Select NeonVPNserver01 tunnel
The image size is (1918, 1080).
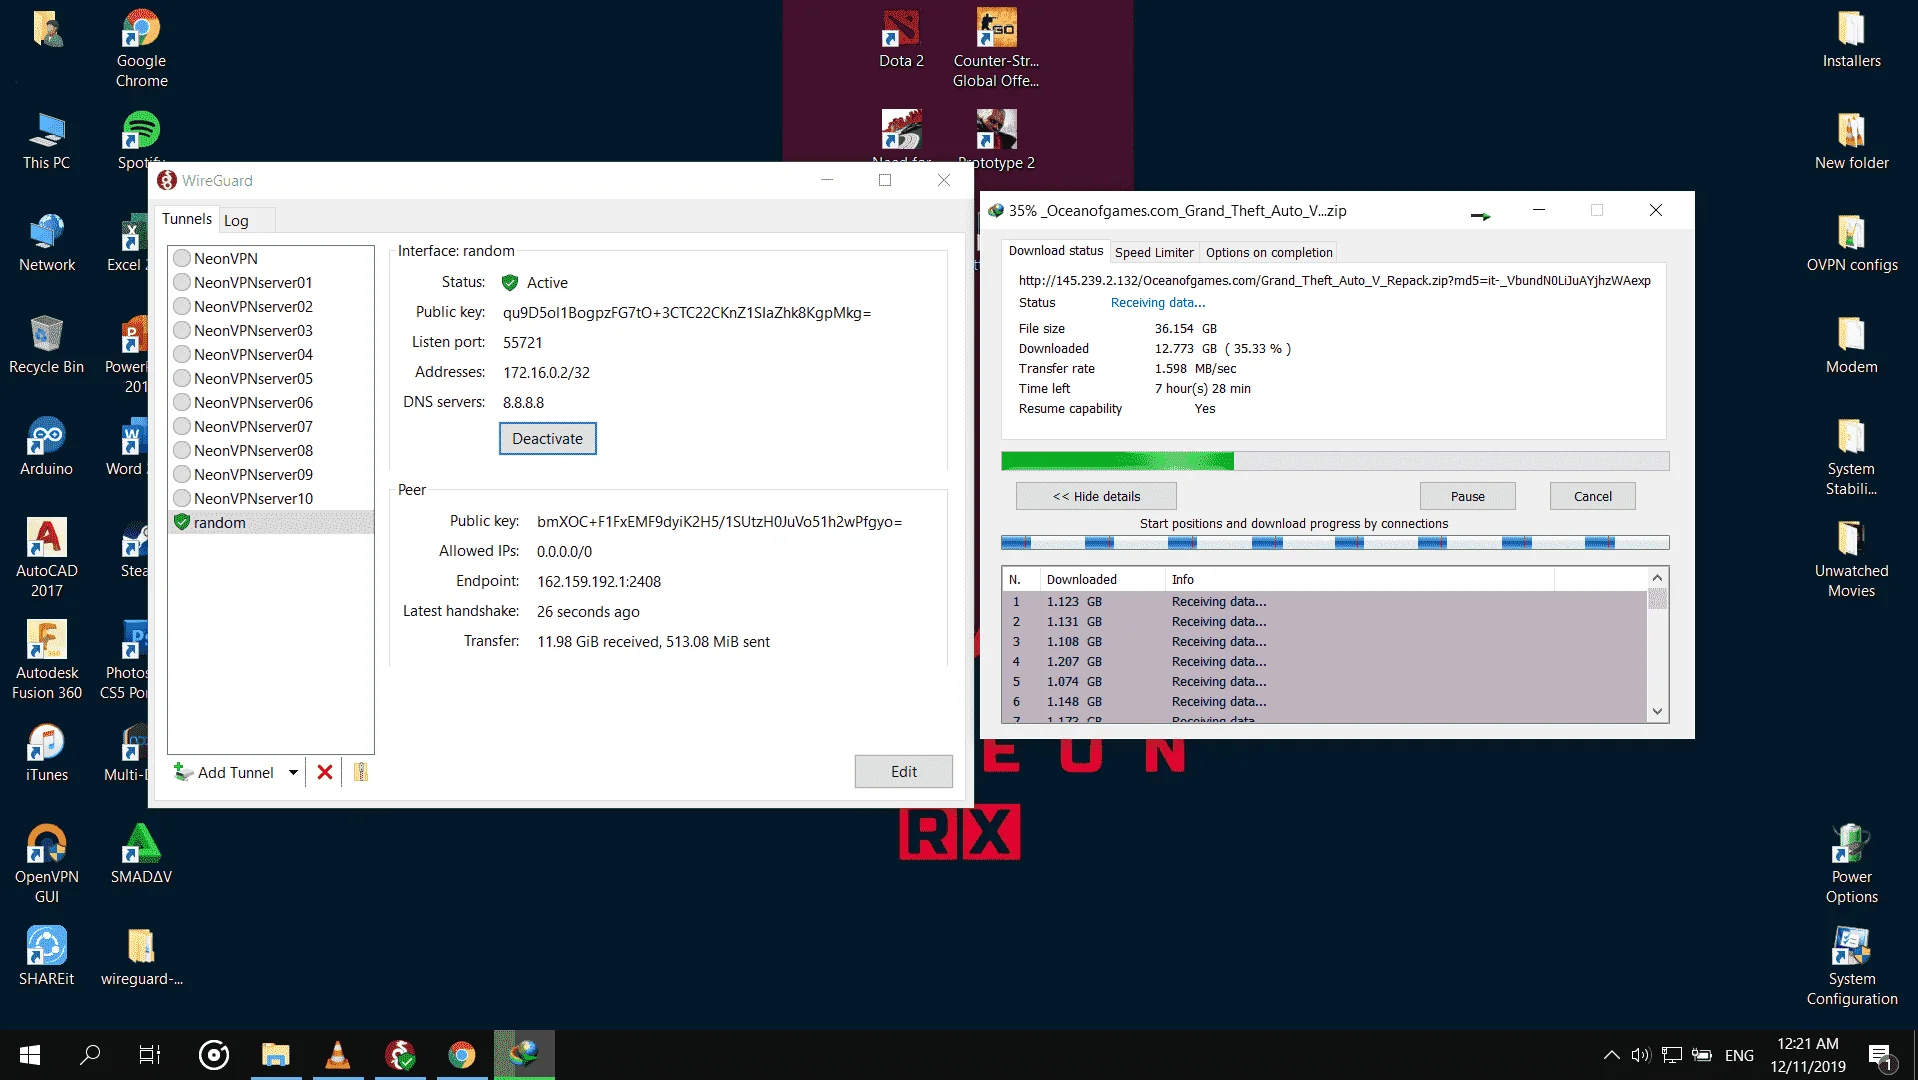pyautogui.click(x=270, y=282)
